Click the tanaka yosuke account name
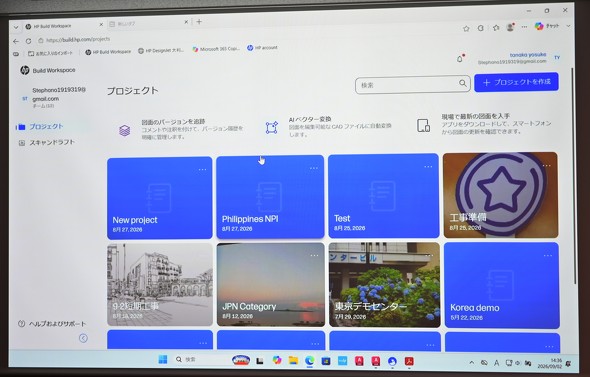The image size is (590, 377). click(x=528, y=55)
